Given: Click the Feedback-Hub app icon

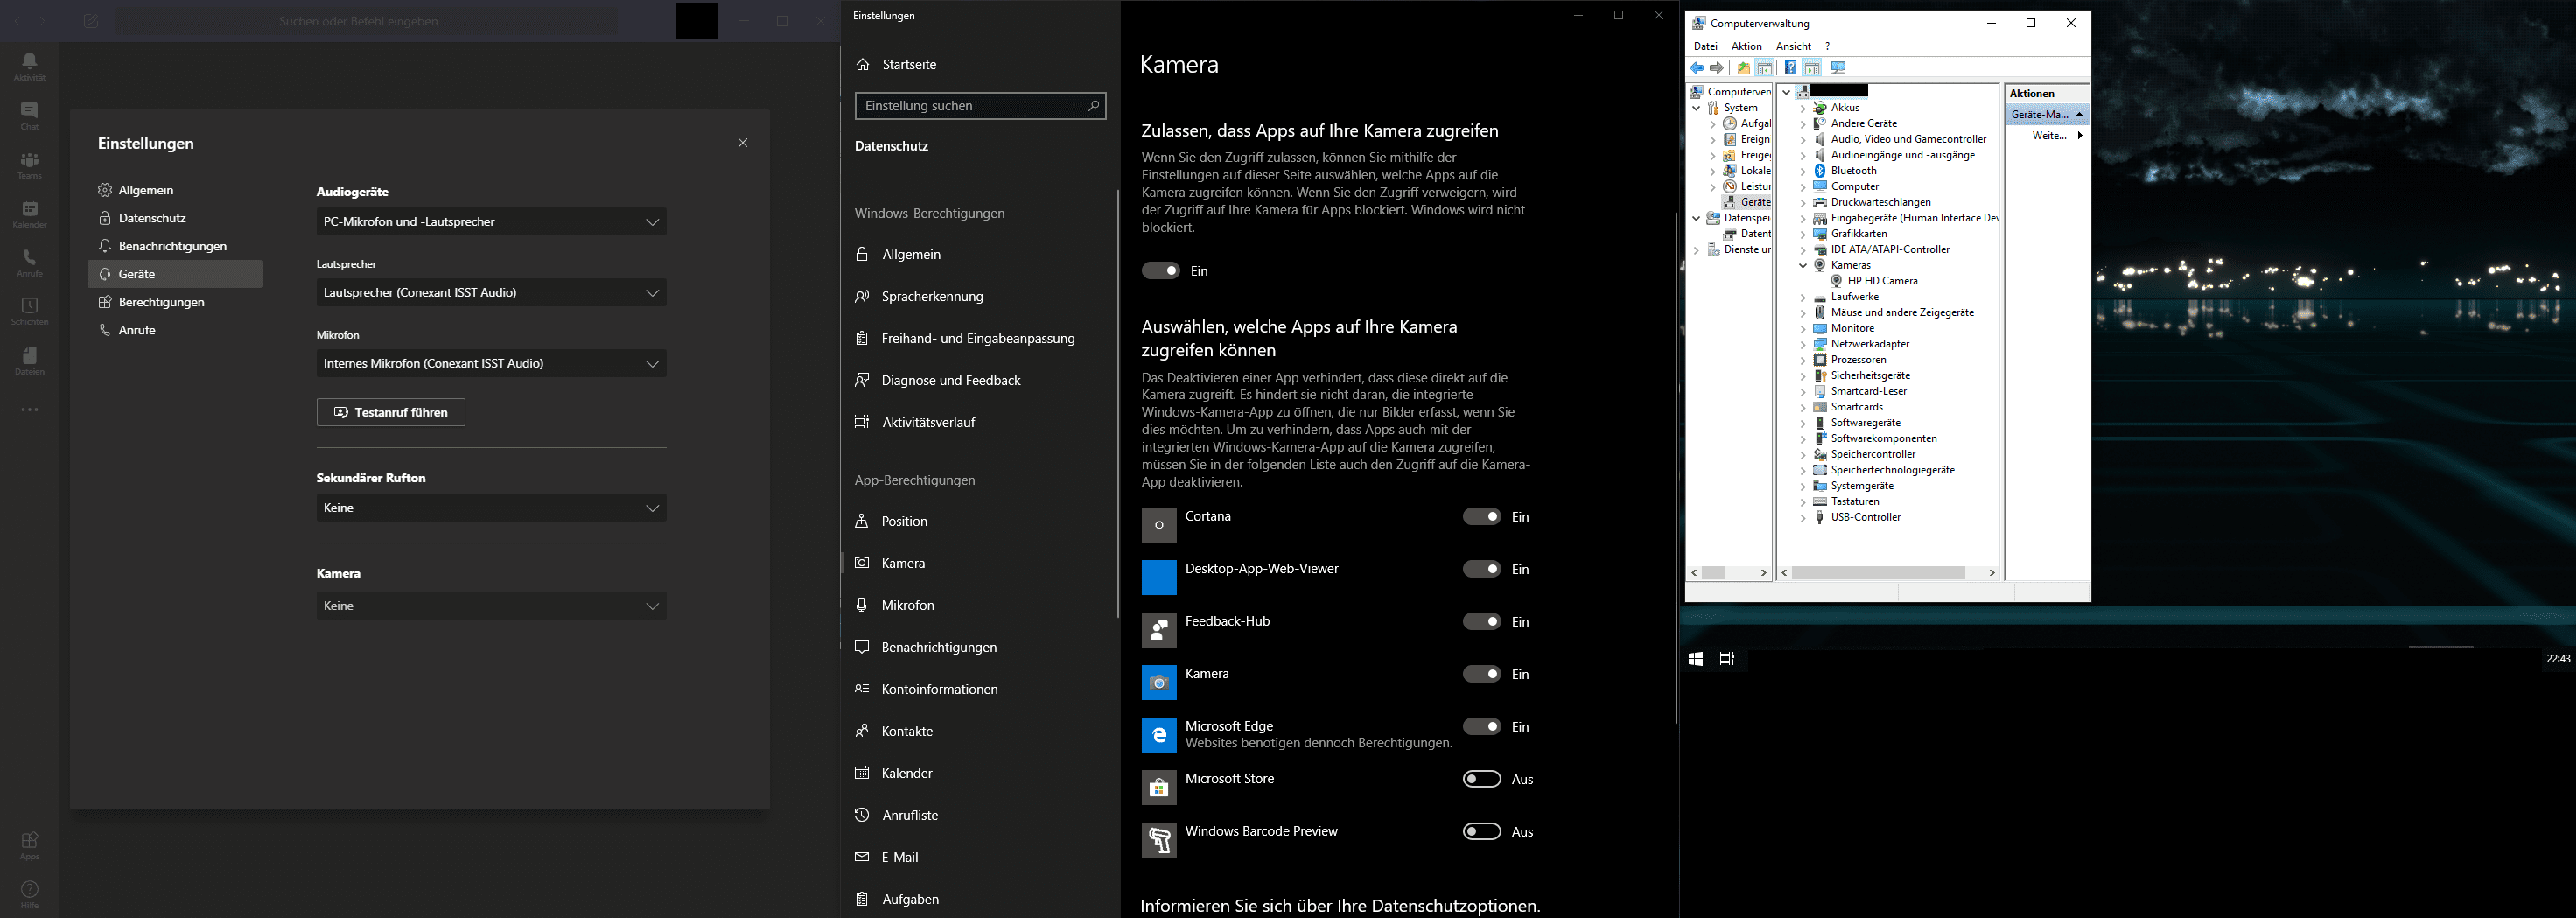Looking at the screenshot, I should pos(1159,630).
